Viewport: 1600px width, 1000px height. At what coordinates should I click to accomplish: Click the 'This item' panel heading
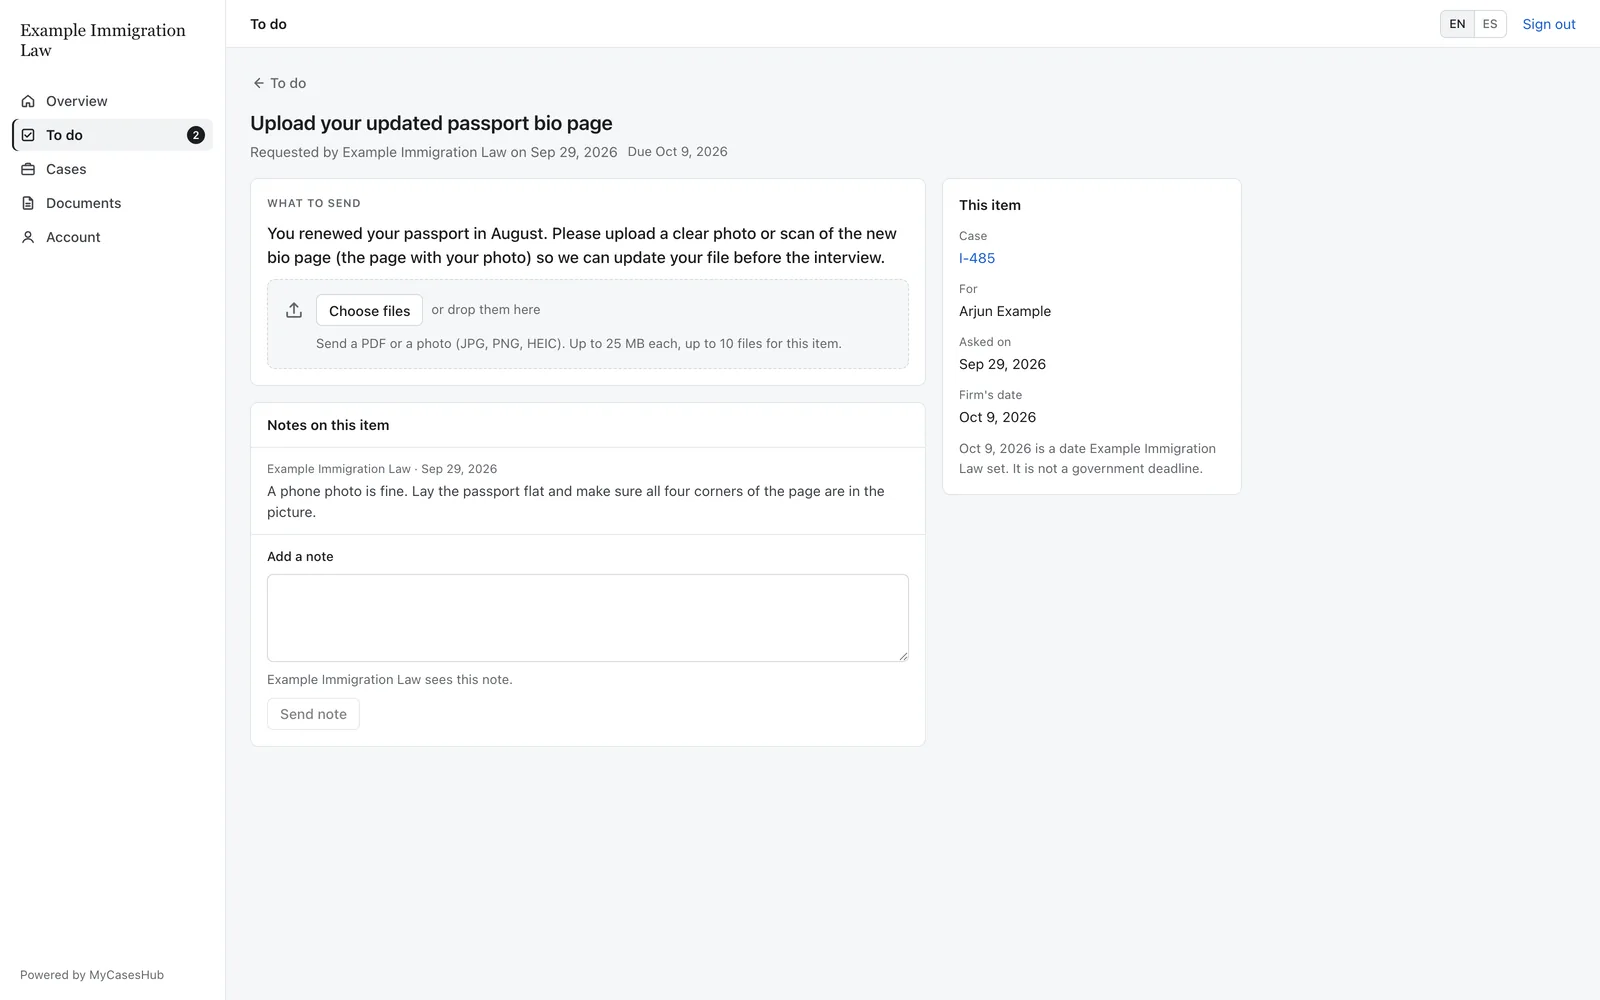(990, 205)
